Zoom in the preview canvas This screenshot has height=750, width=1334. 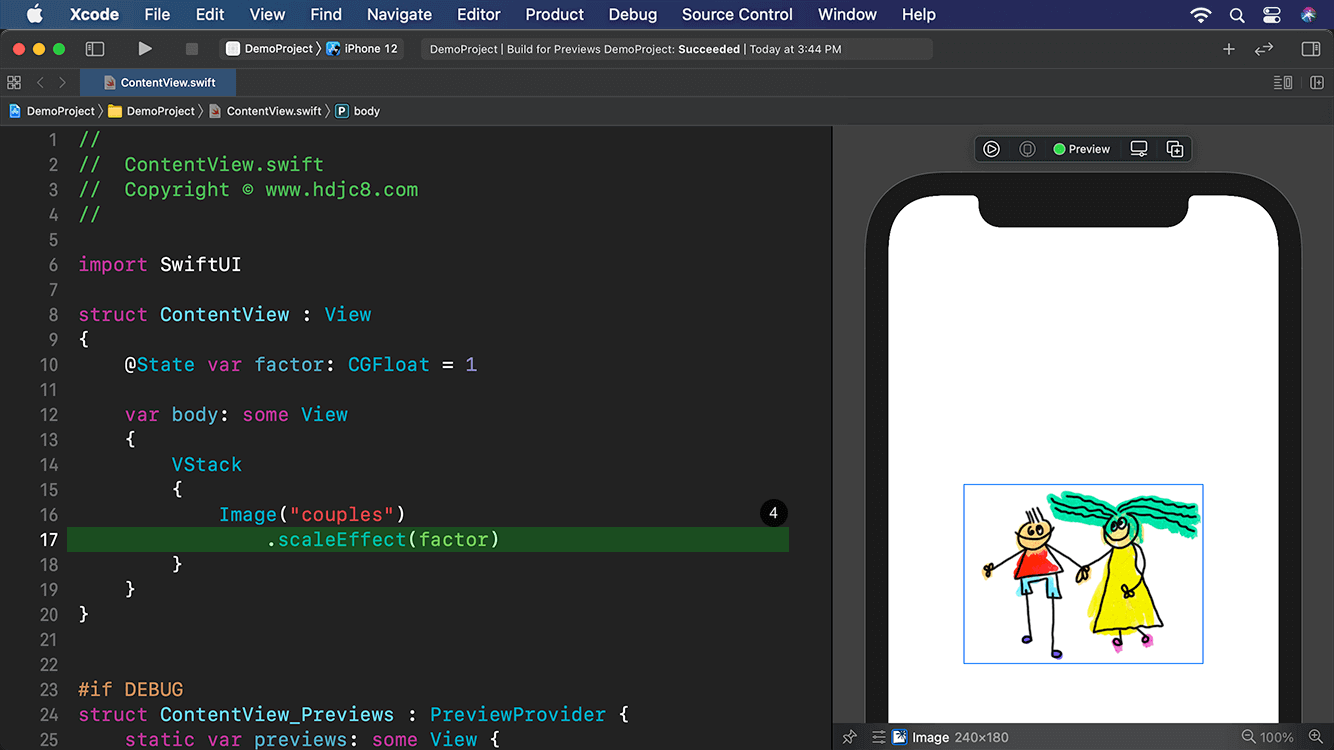click(x=1315, y=737)
